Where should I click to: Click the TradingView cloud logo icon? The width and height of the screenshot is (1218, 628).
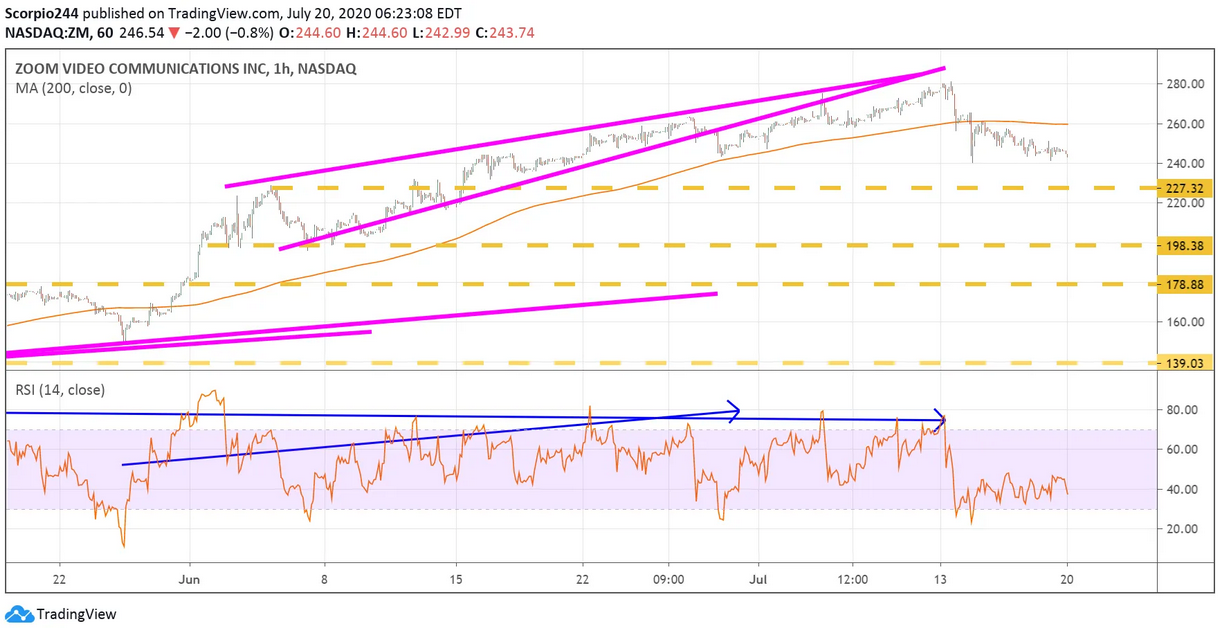(18, 613)
